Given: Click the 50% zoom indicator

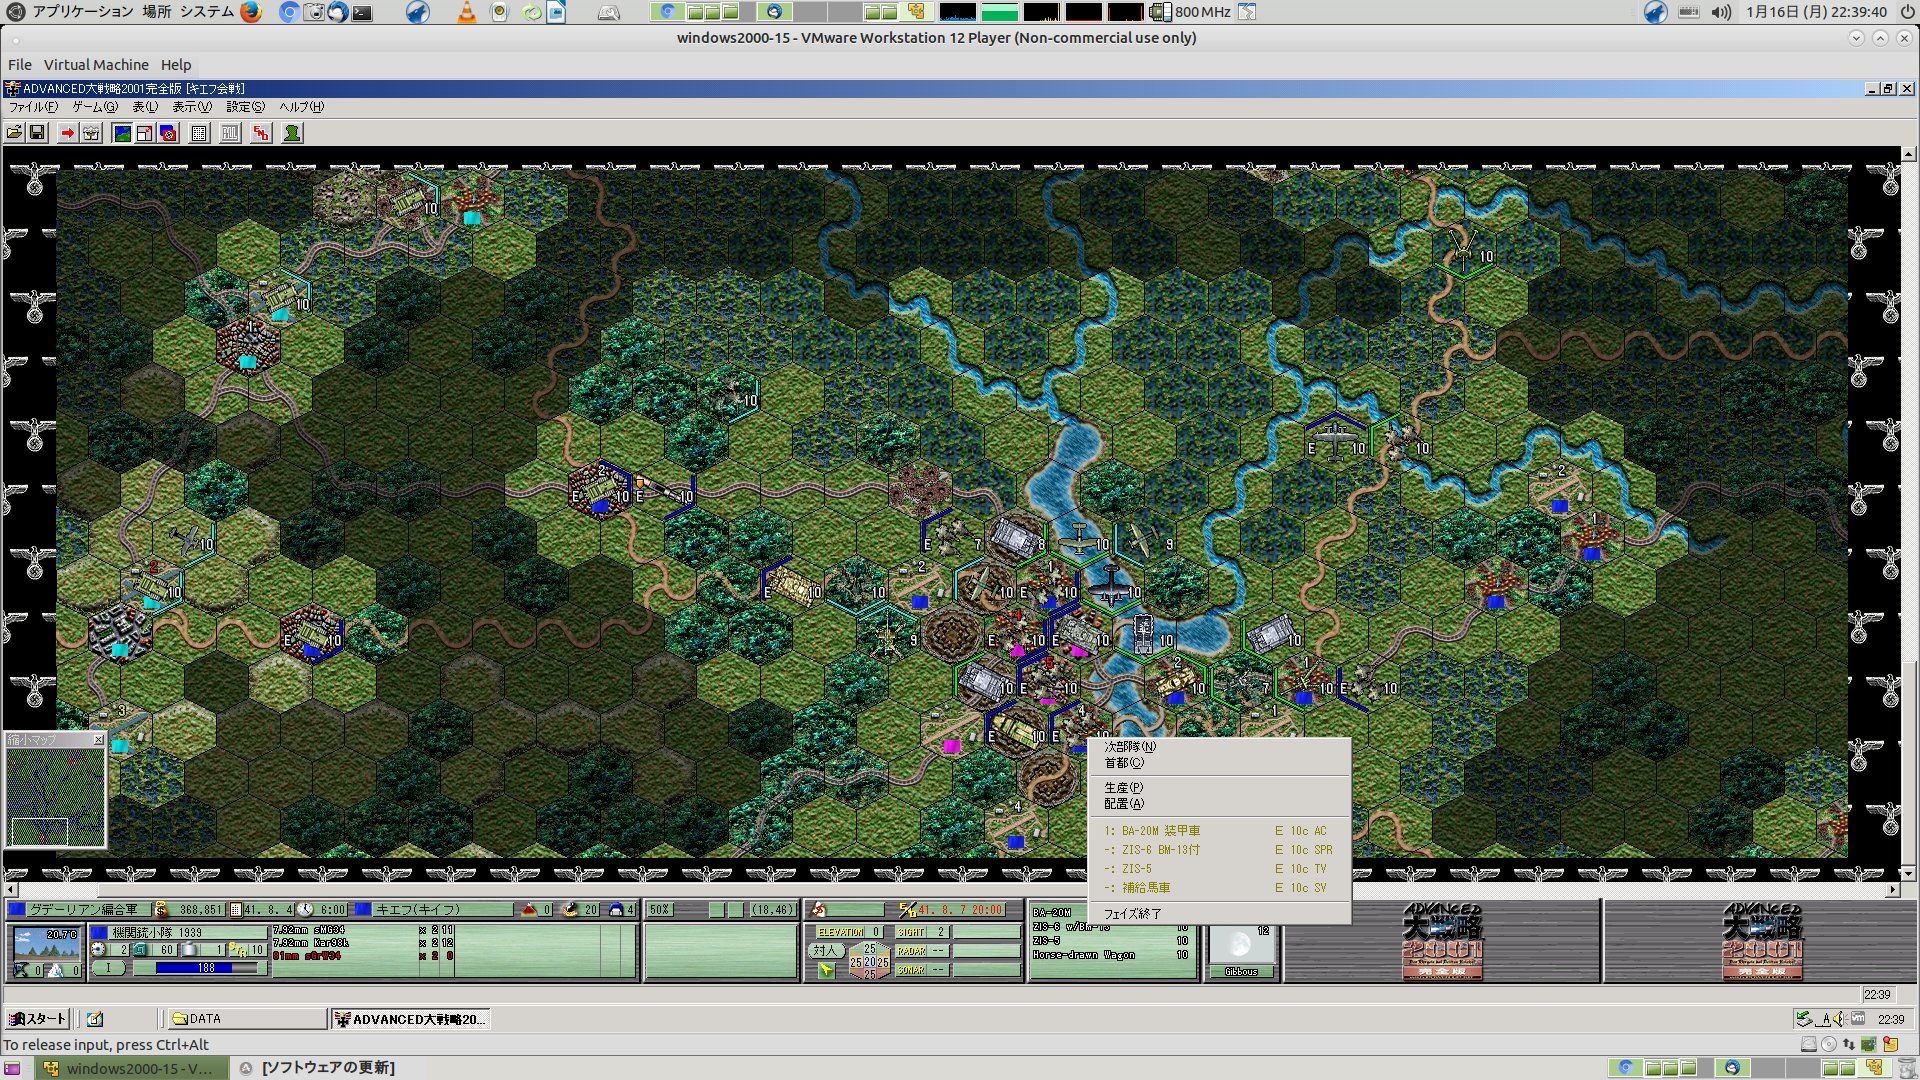Looking at the screenshot, I should click(x=659, y=910).
